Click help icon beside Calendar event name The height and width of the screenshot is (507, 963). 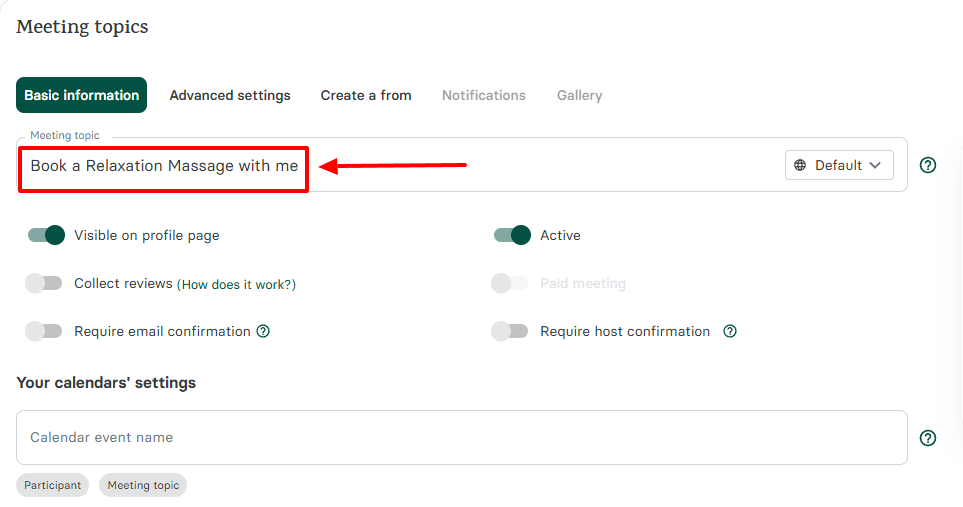[x=927, y=438]
